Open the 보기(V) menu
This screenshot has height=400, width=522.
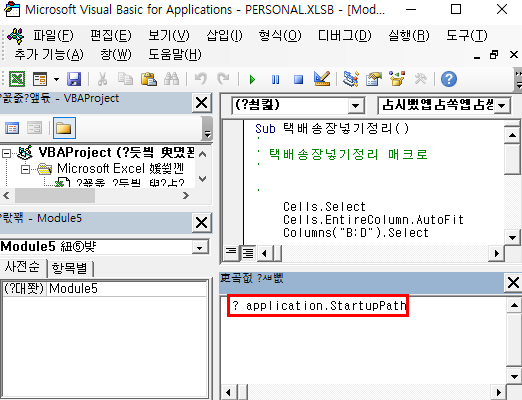[169, 35]
